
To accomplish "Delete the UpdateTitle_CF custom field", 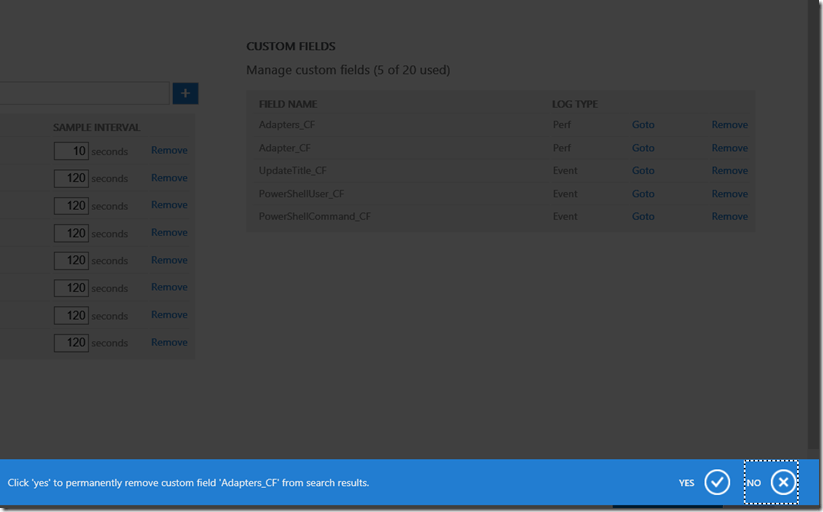I will [729, 171].
